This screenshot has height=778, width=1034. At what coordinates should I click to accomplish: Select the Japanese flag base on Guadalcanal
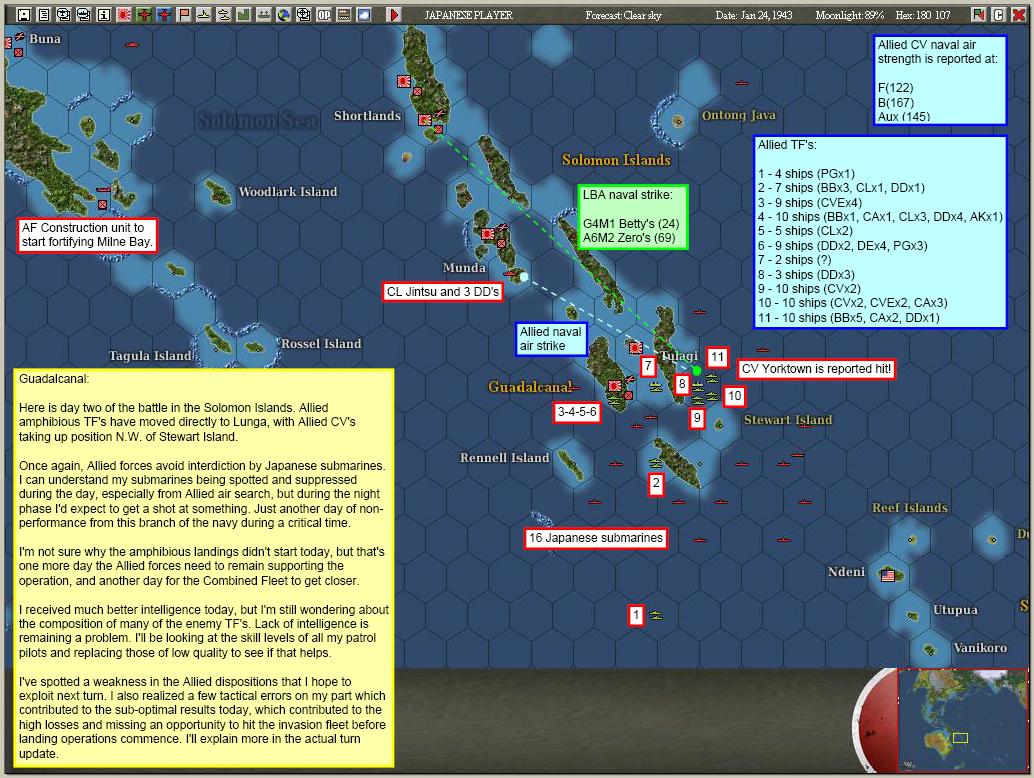615,386
